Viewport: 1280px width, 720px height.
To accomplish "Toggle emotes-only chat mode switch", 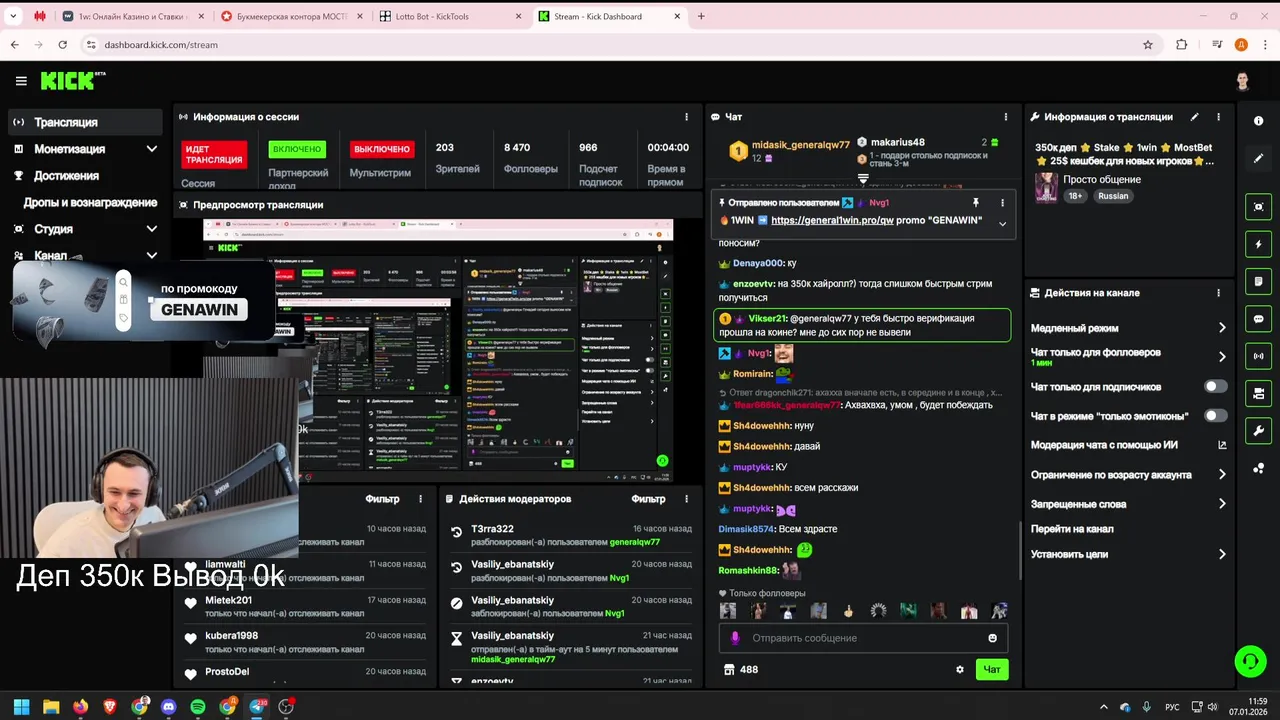I will [1215, 415].
